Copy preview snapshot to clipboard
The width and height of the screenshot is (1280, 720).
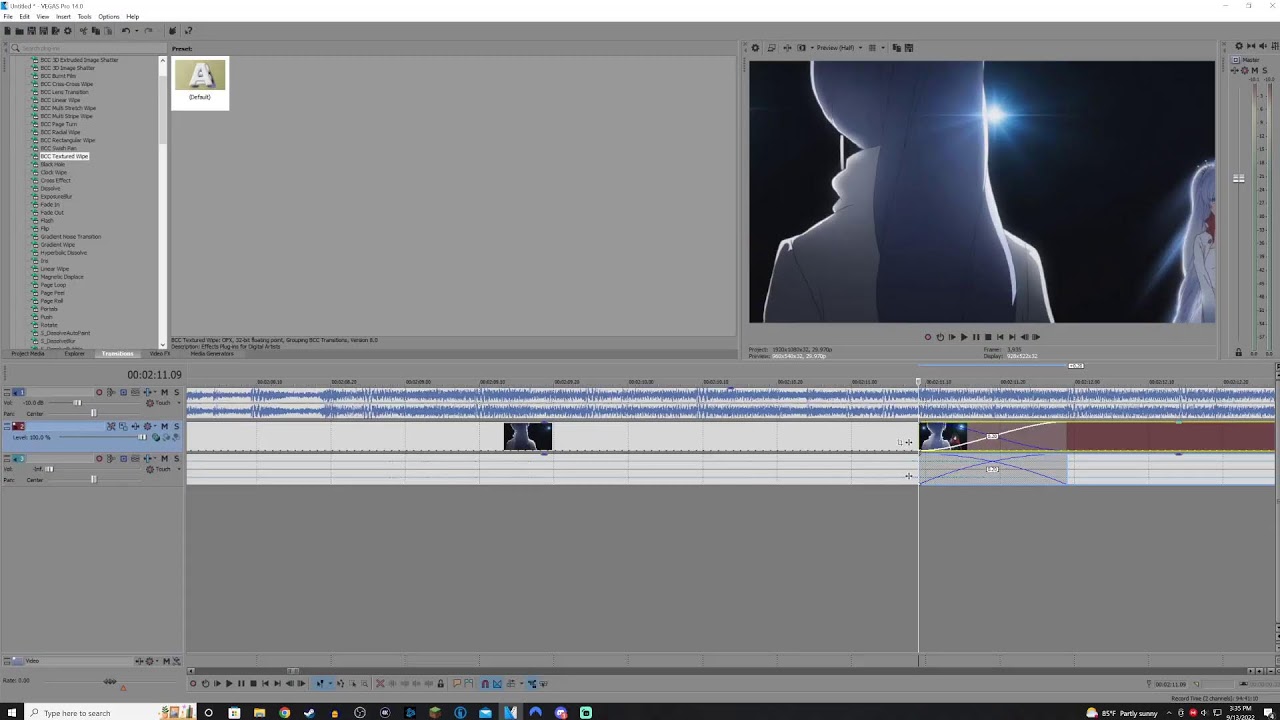897,48
